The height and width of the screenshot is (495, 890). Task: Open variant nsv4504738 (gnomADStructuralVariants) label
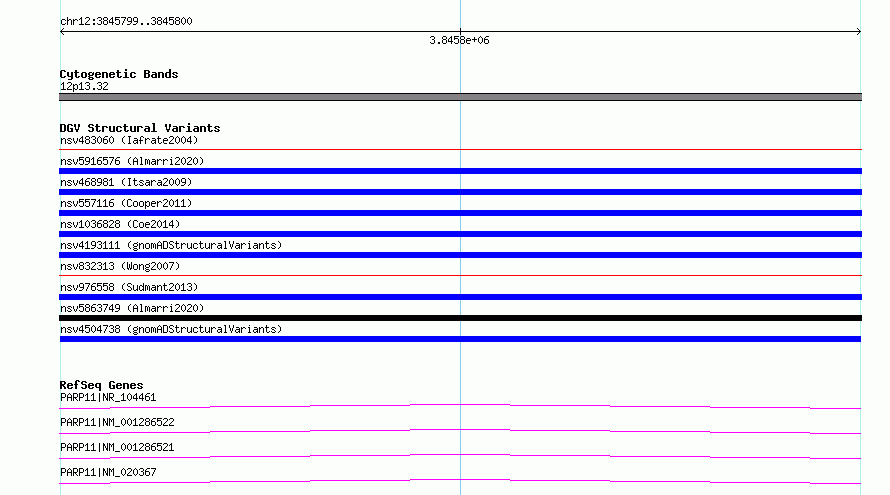coord(171,329)
